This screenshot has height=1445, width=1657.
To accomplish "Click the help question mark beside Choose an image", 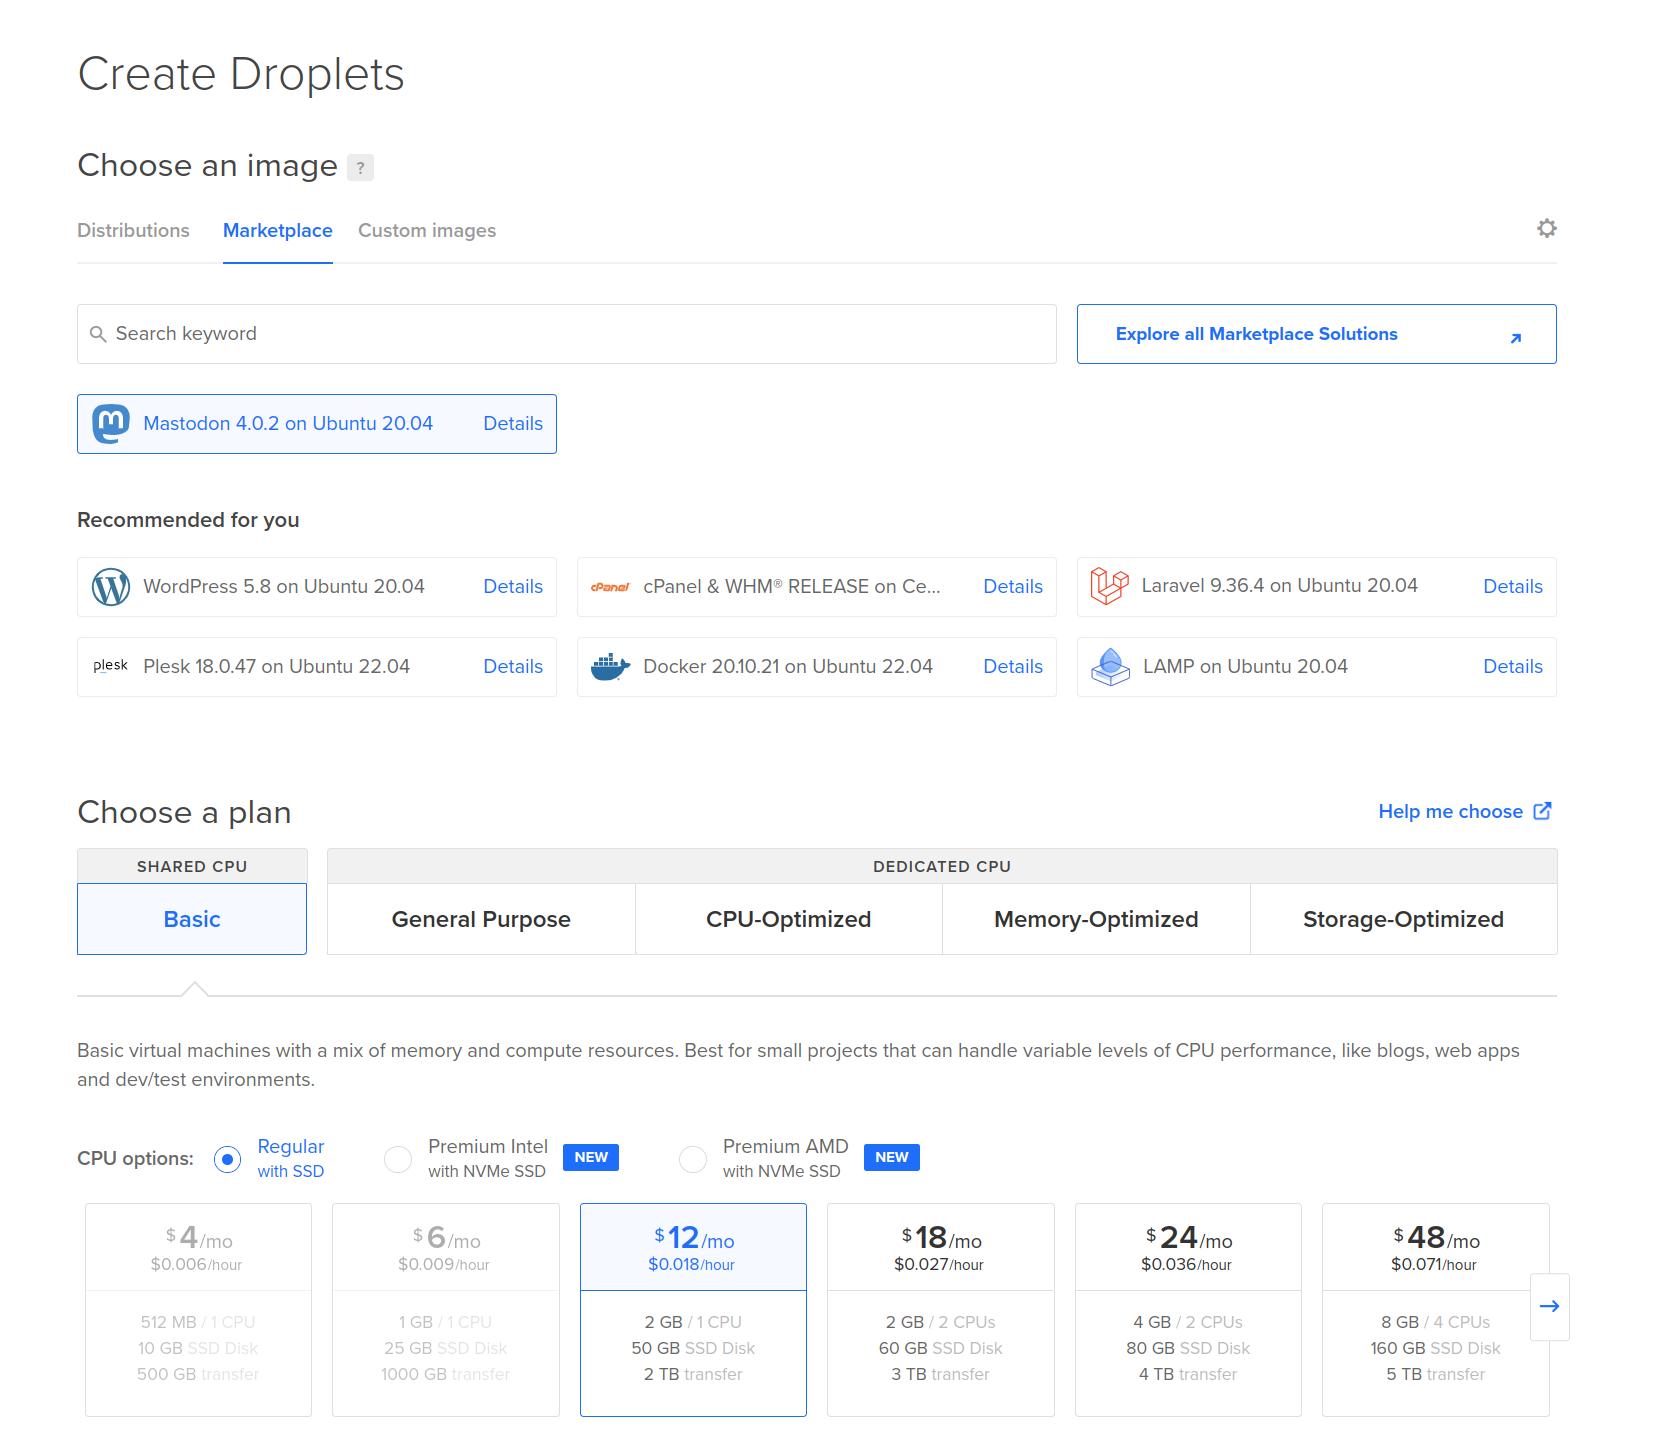I will click(360, 168).
